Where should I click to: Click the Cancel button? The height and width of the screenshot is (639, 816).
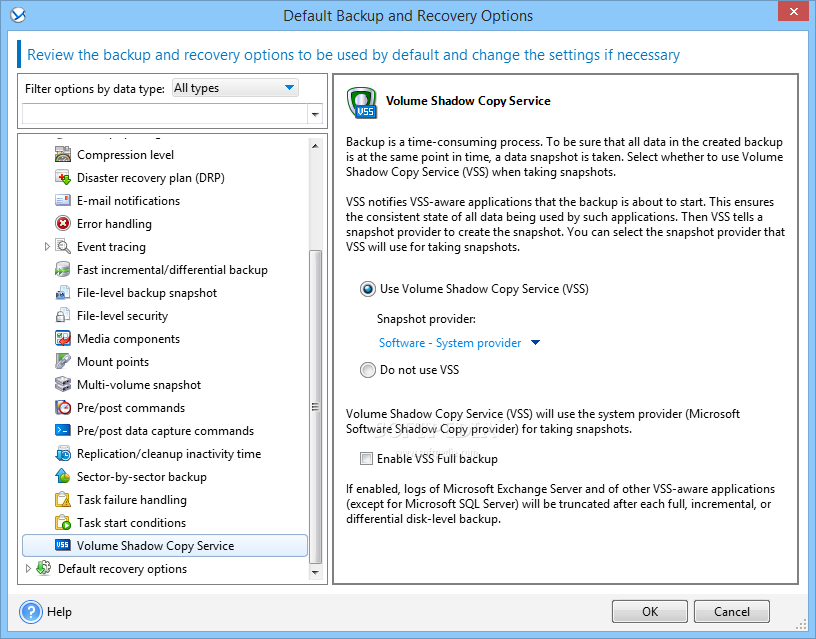coord(732,611)
